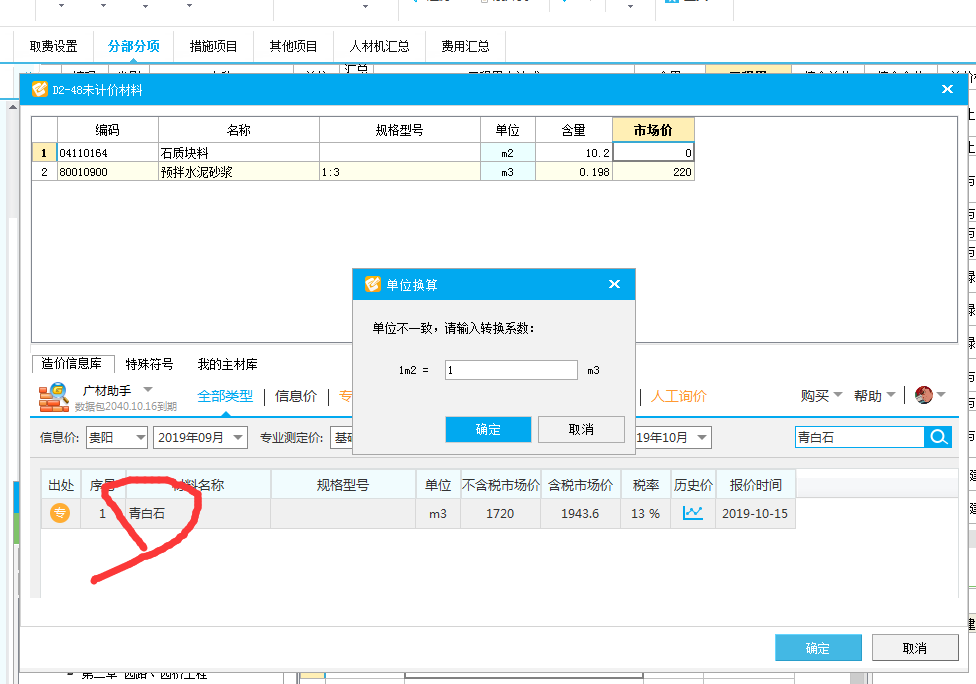Switch to the 人材机汇总 tab
This screenshot has height=684, width=976.
coord(379,46)
